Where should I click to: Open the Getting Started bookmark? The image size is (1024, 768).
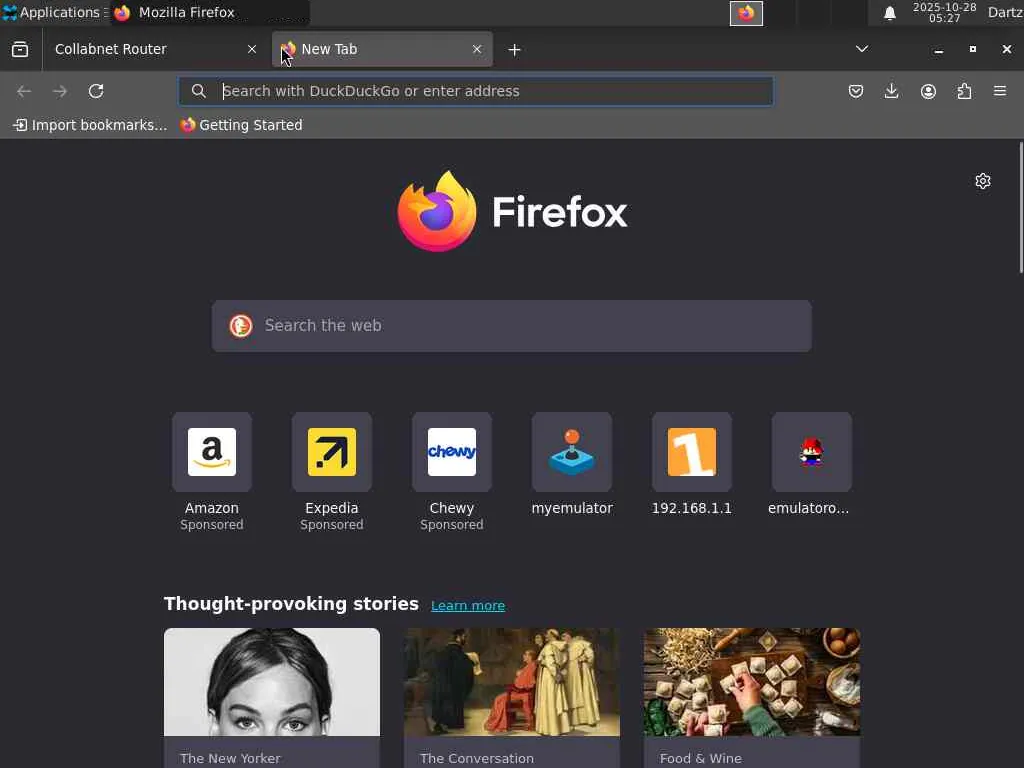coord(242,125)
